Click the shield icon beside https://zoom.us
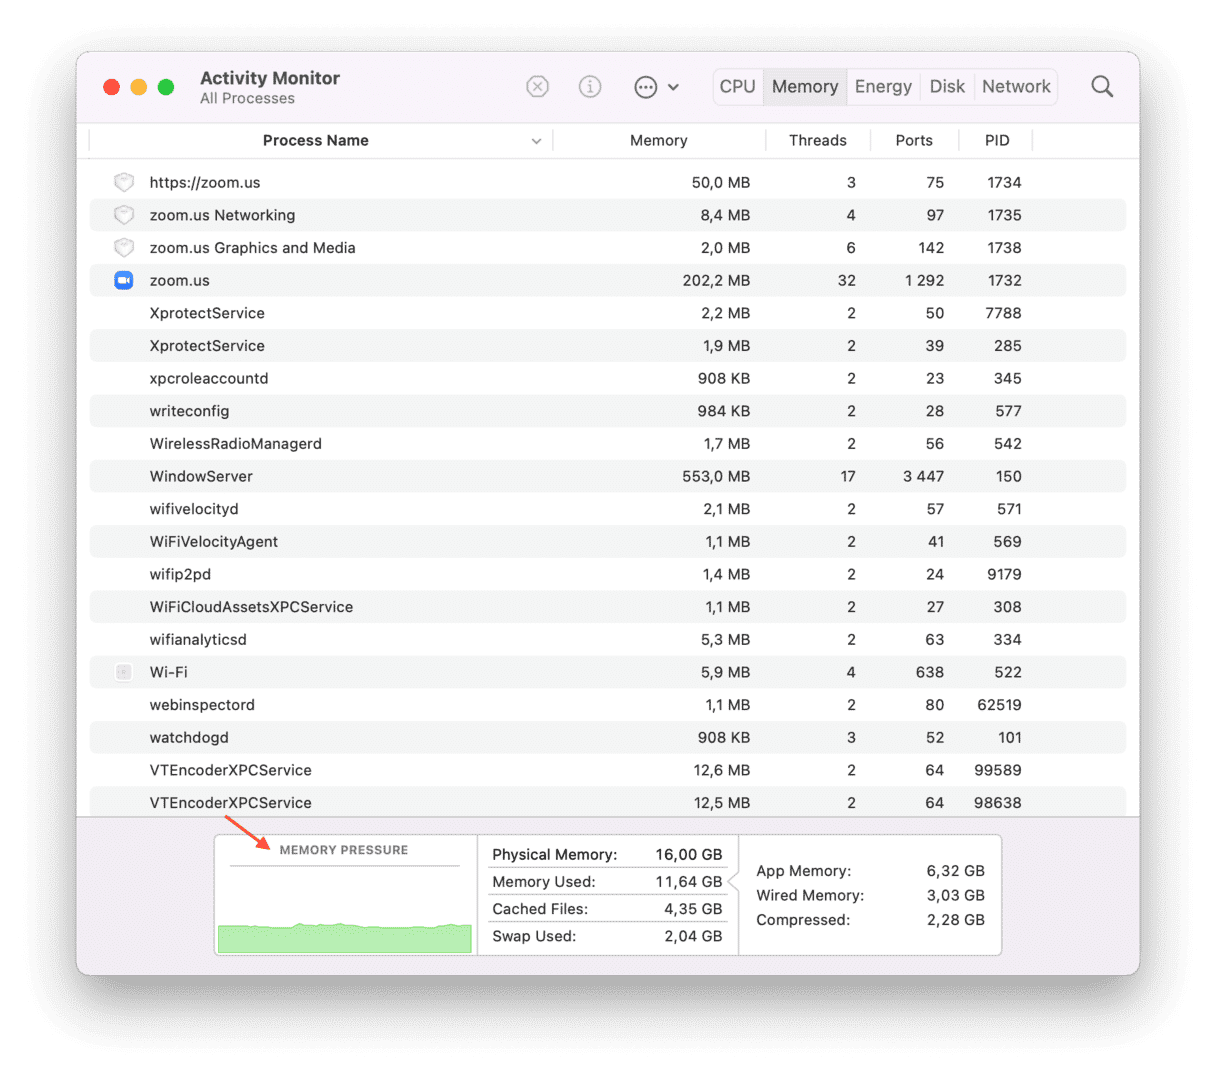Viewport: 1216px width, 1076px height. (124, 182)
